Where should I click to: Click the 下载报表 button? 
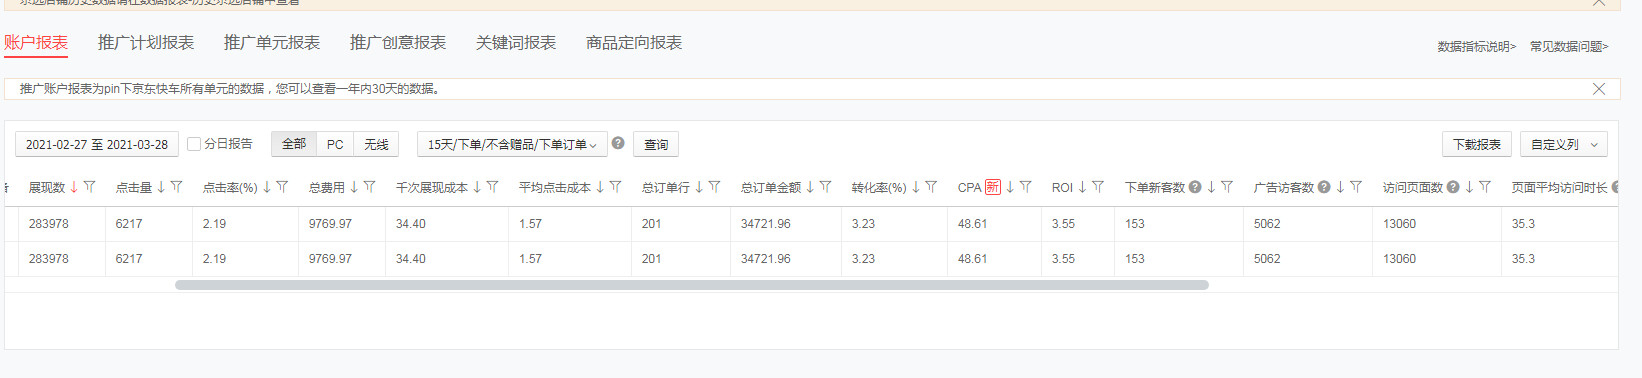coord(1477,144)
